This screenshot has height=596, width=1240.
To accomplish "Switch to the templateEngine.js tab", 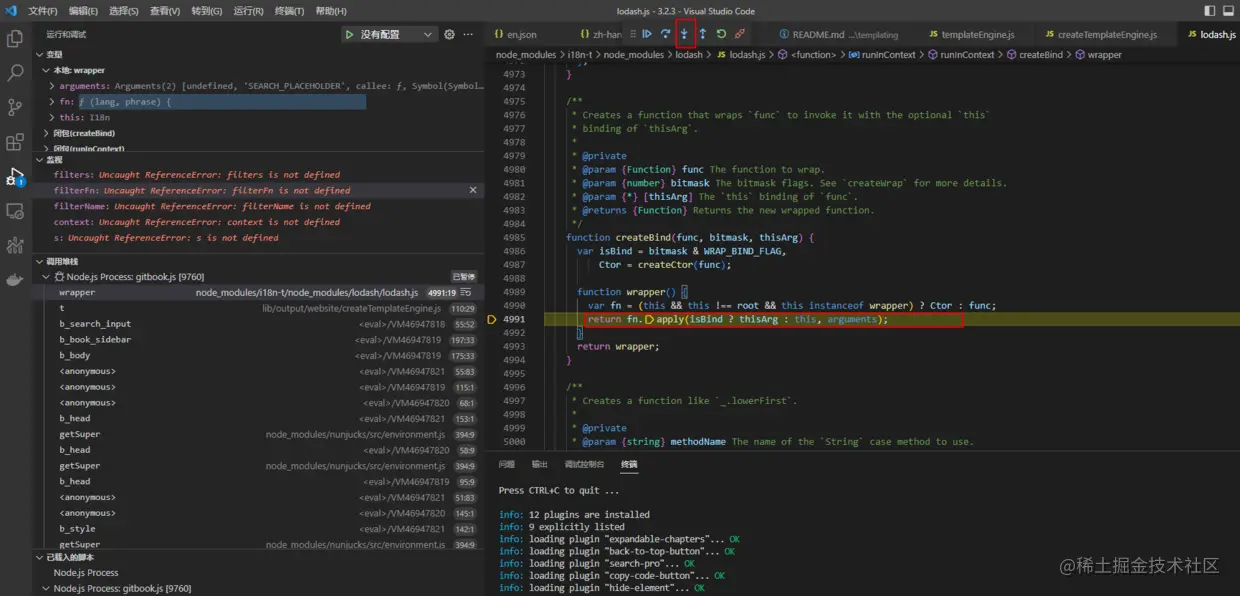I will (977, 34).
